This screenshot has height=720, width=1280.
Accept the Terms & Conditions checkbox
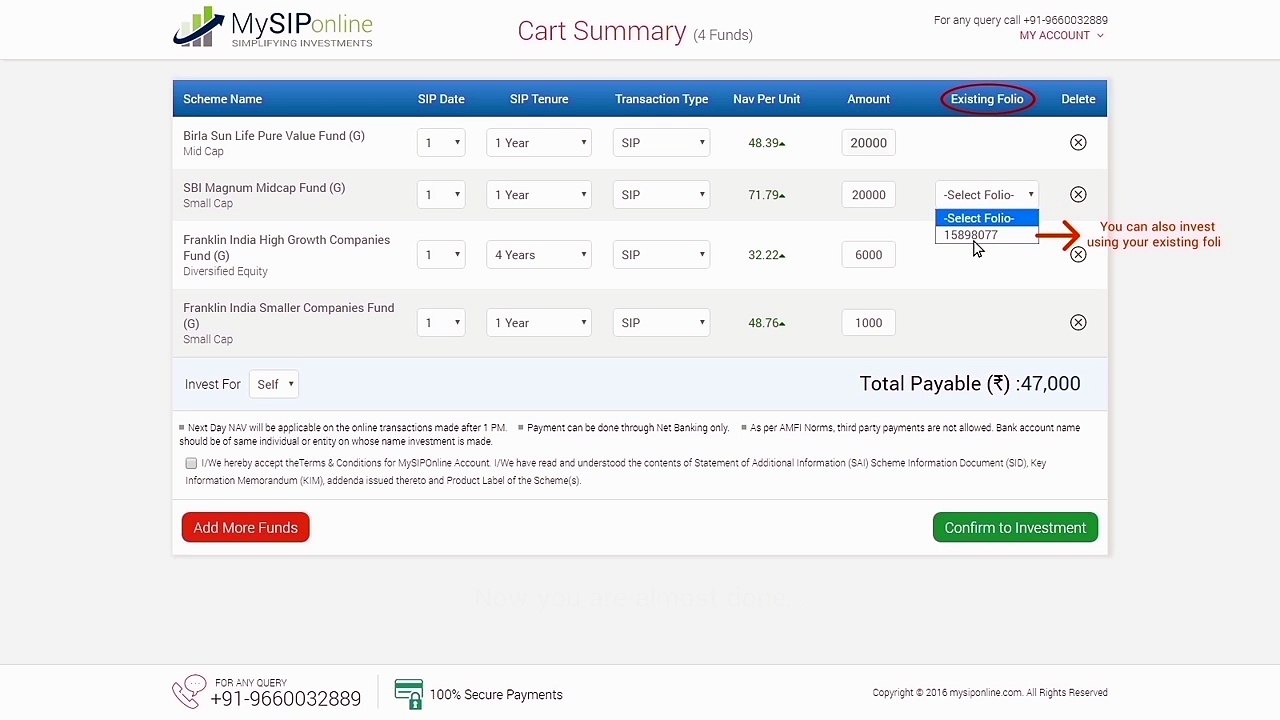click(191, 463)
